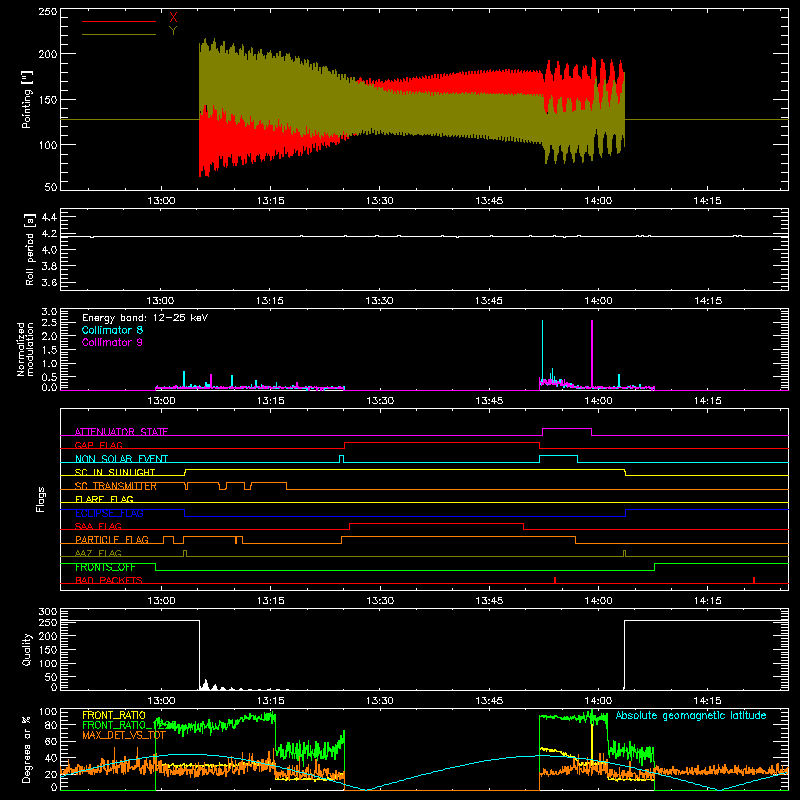Click the 250 tick label on Pointing axis
Screen dimensions: 800x800
click(48, 11)
